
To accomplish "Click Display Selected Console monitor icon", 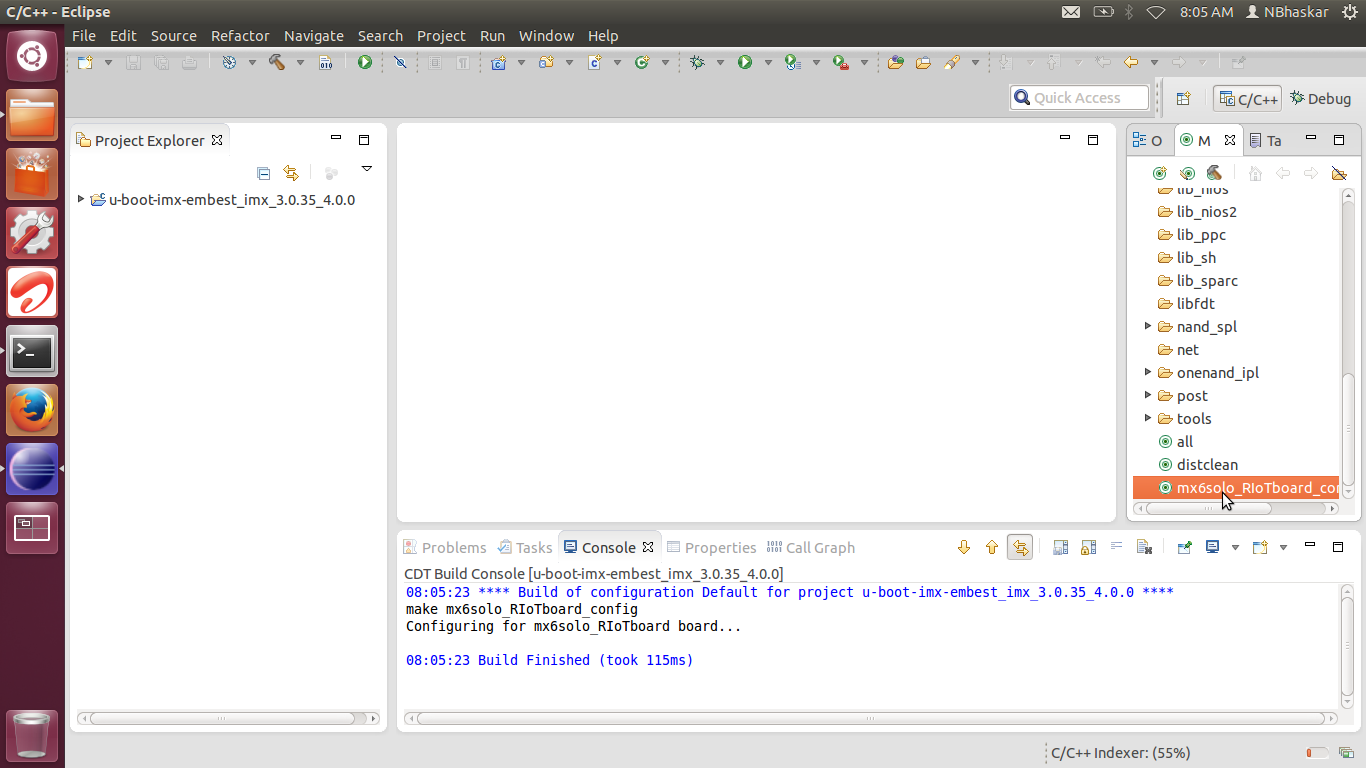I will (1212, 547).
